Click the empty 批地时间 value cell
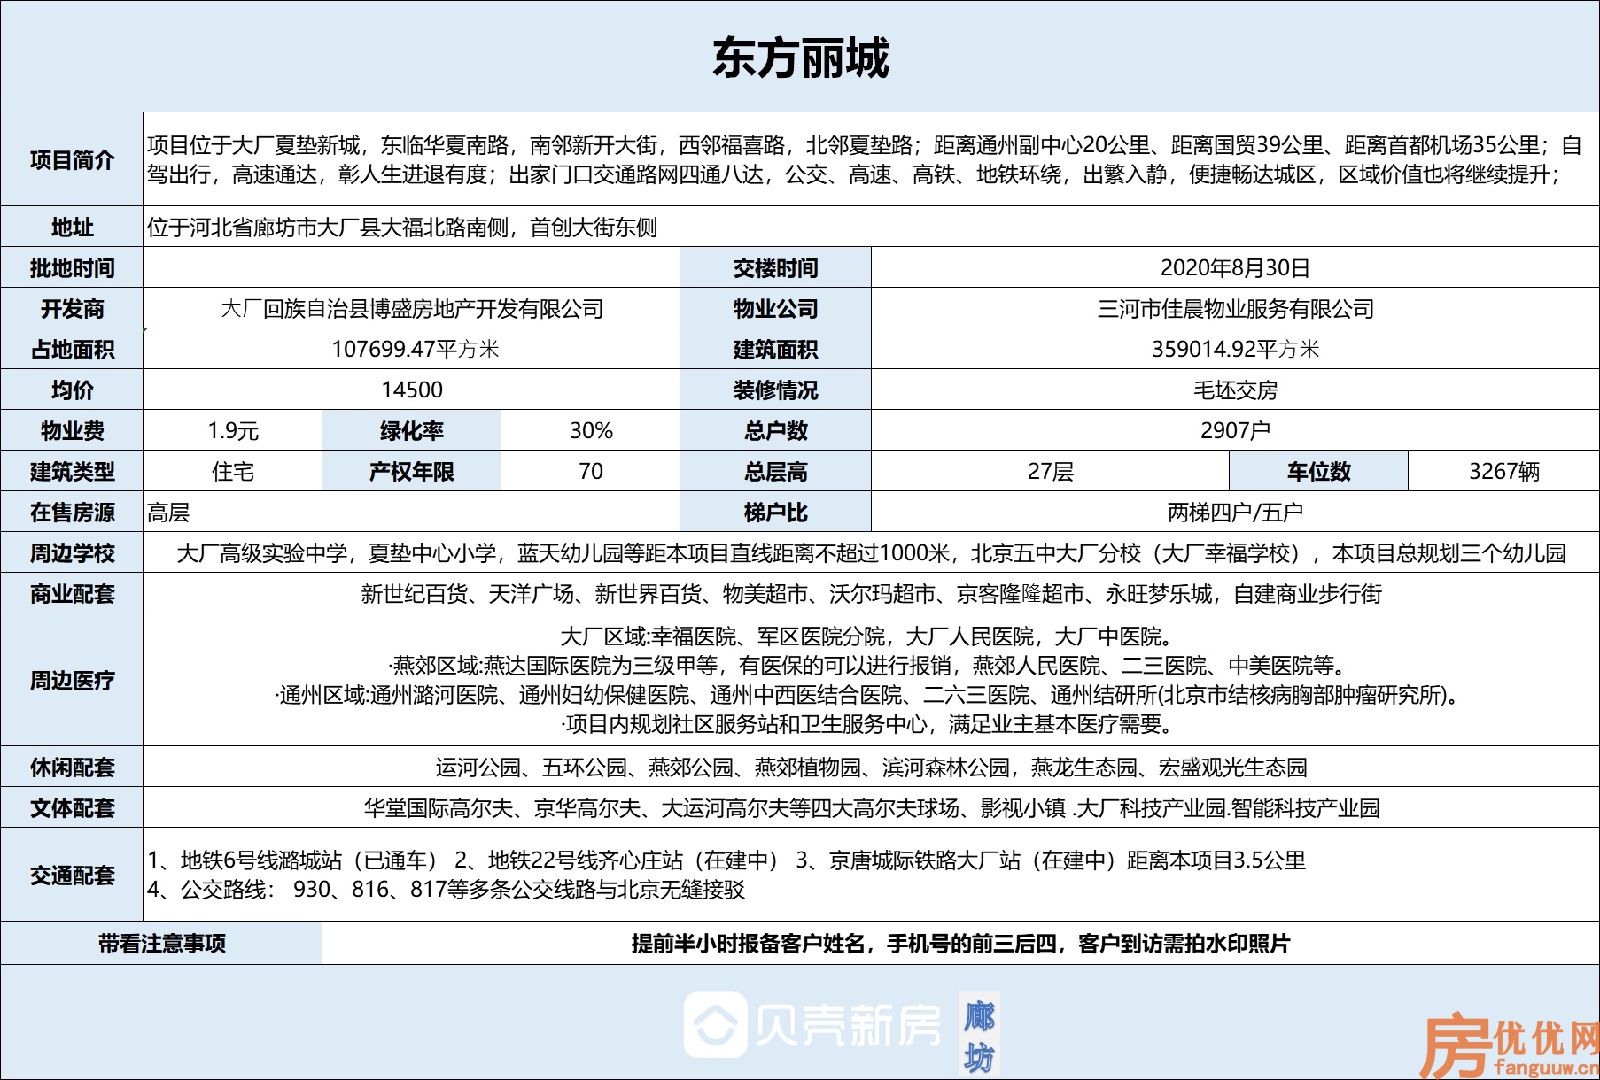This screenshot has width=1600, height=1080. pos(412,268)
